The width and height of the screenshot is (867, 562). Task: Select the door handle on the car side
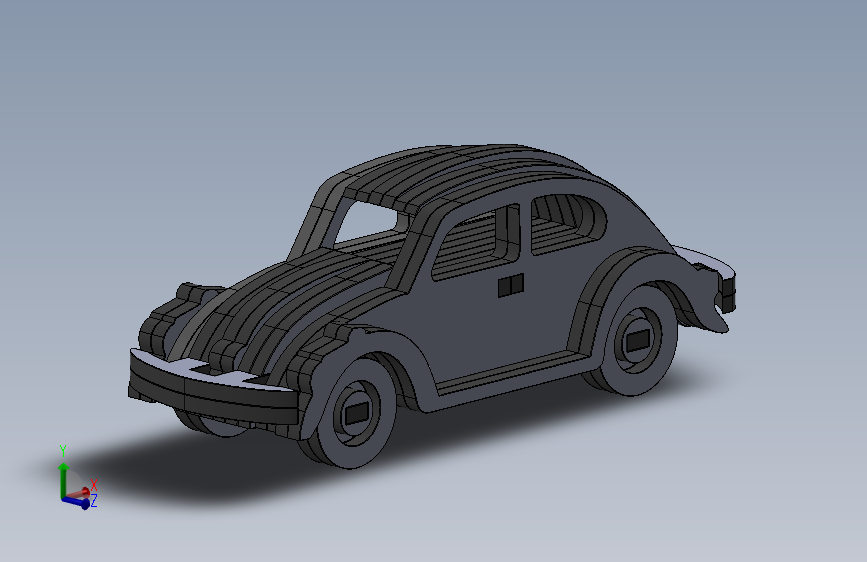(511, 285)
